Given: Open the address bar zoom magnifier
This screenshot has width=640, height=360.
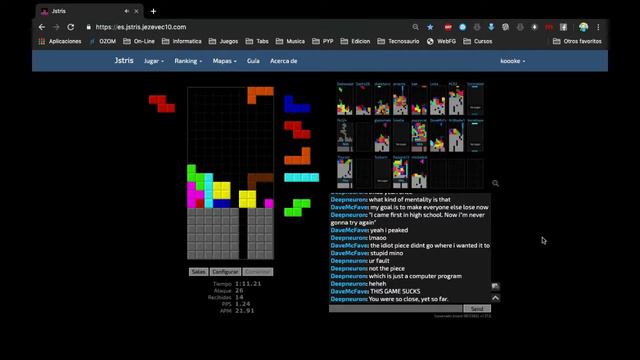Looking at the screenshot, I should (416, 27).
